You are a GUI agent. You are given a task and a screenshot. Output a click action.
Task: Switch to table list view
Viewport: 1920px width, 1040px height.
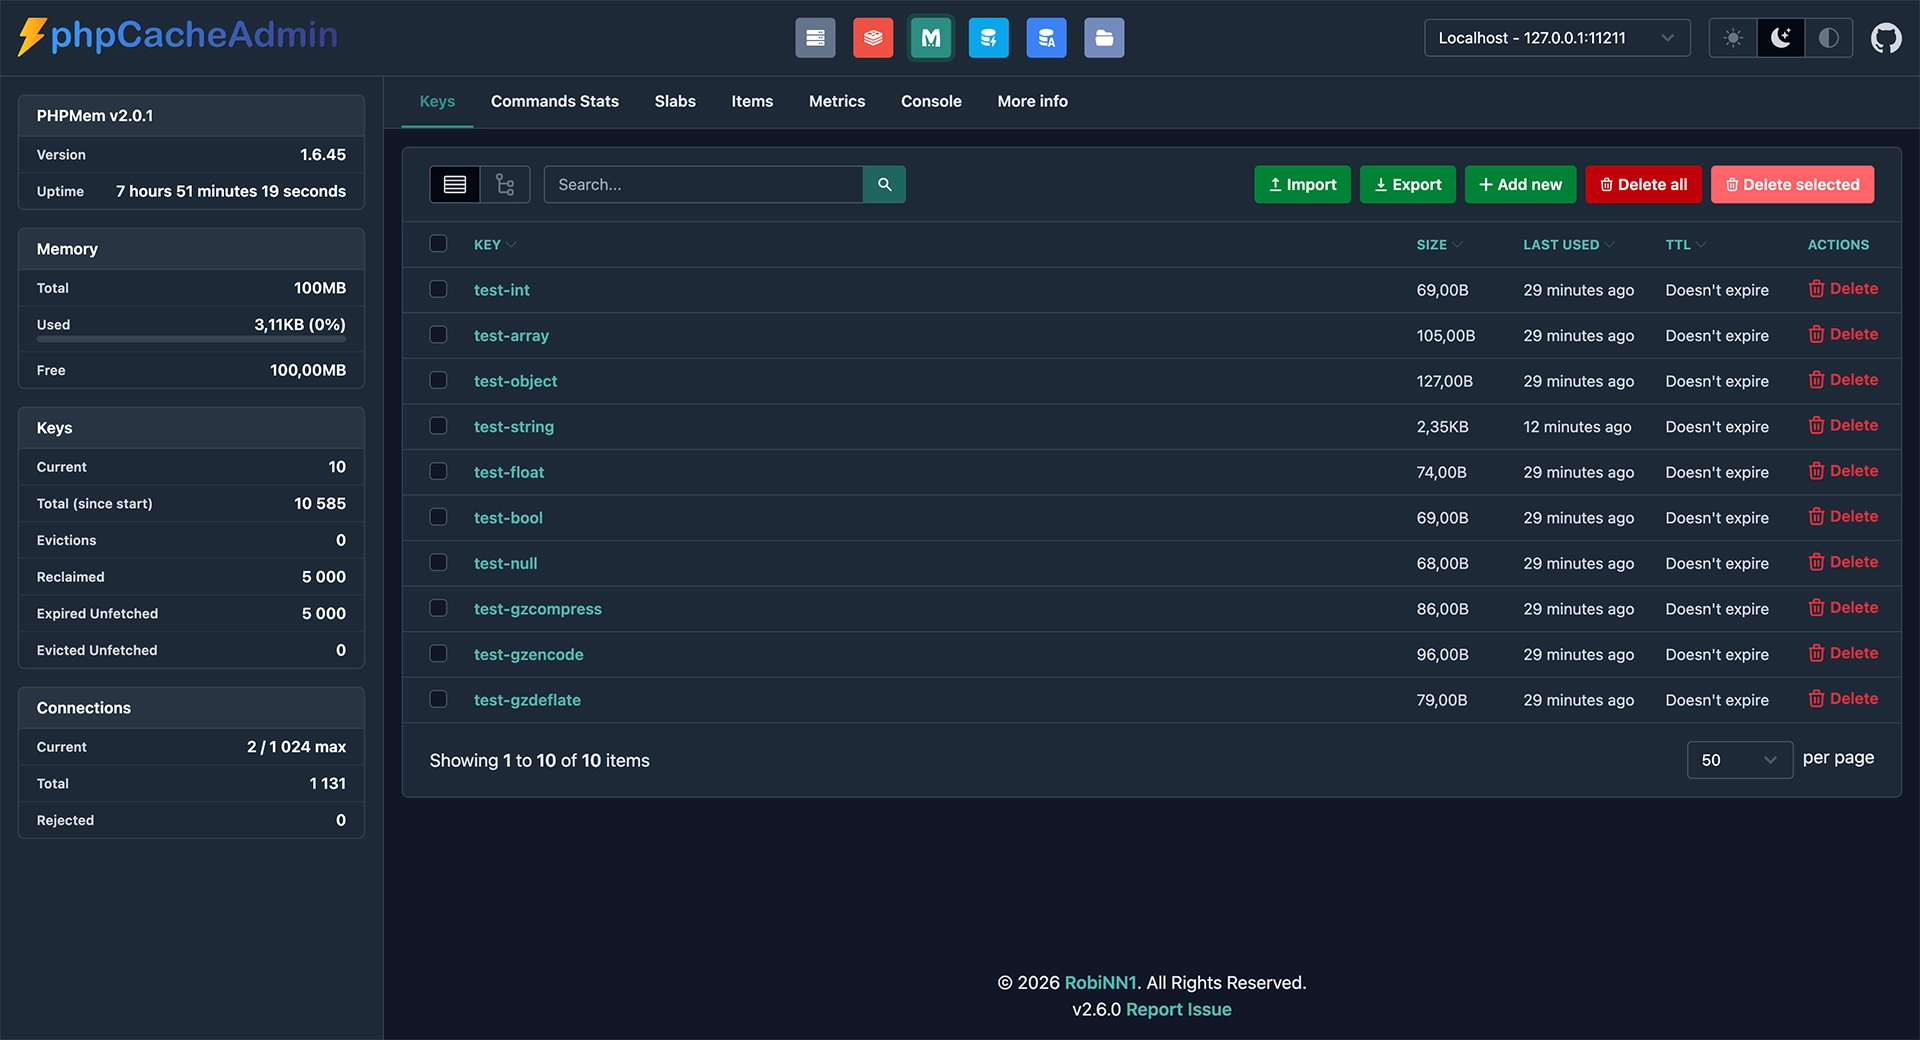[455, 185]
